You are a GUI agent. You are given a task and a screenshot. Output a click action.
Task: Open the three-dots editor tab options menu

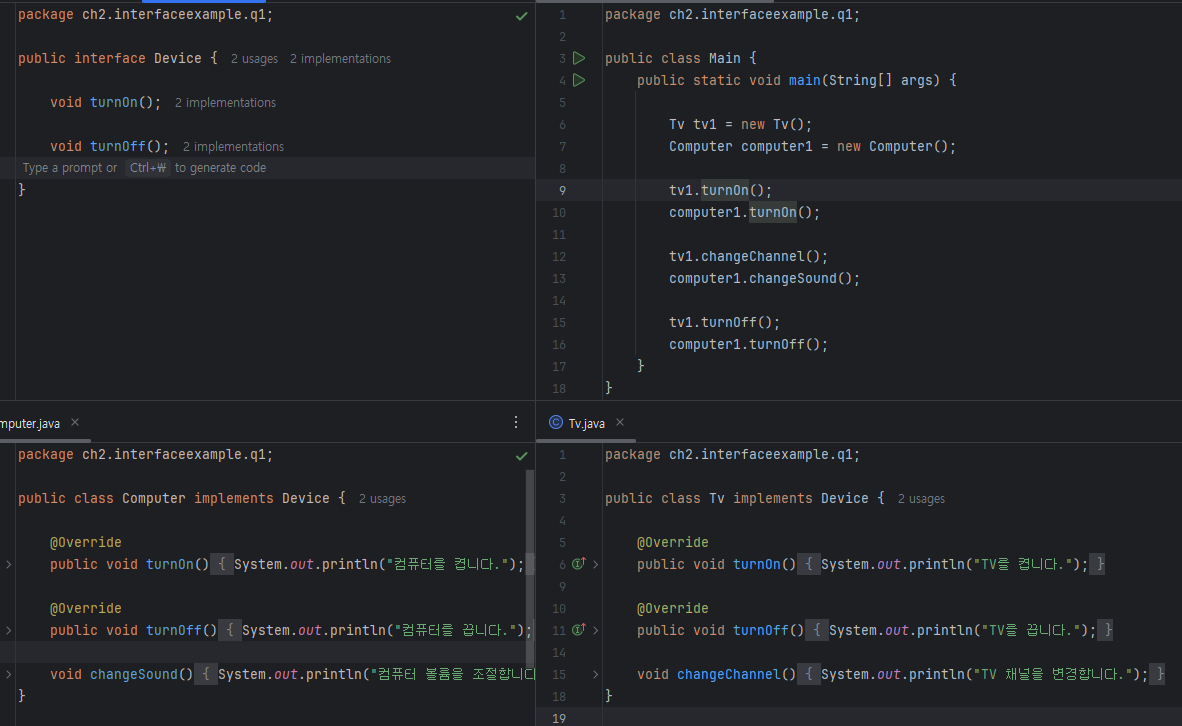(x=516, y=422)
